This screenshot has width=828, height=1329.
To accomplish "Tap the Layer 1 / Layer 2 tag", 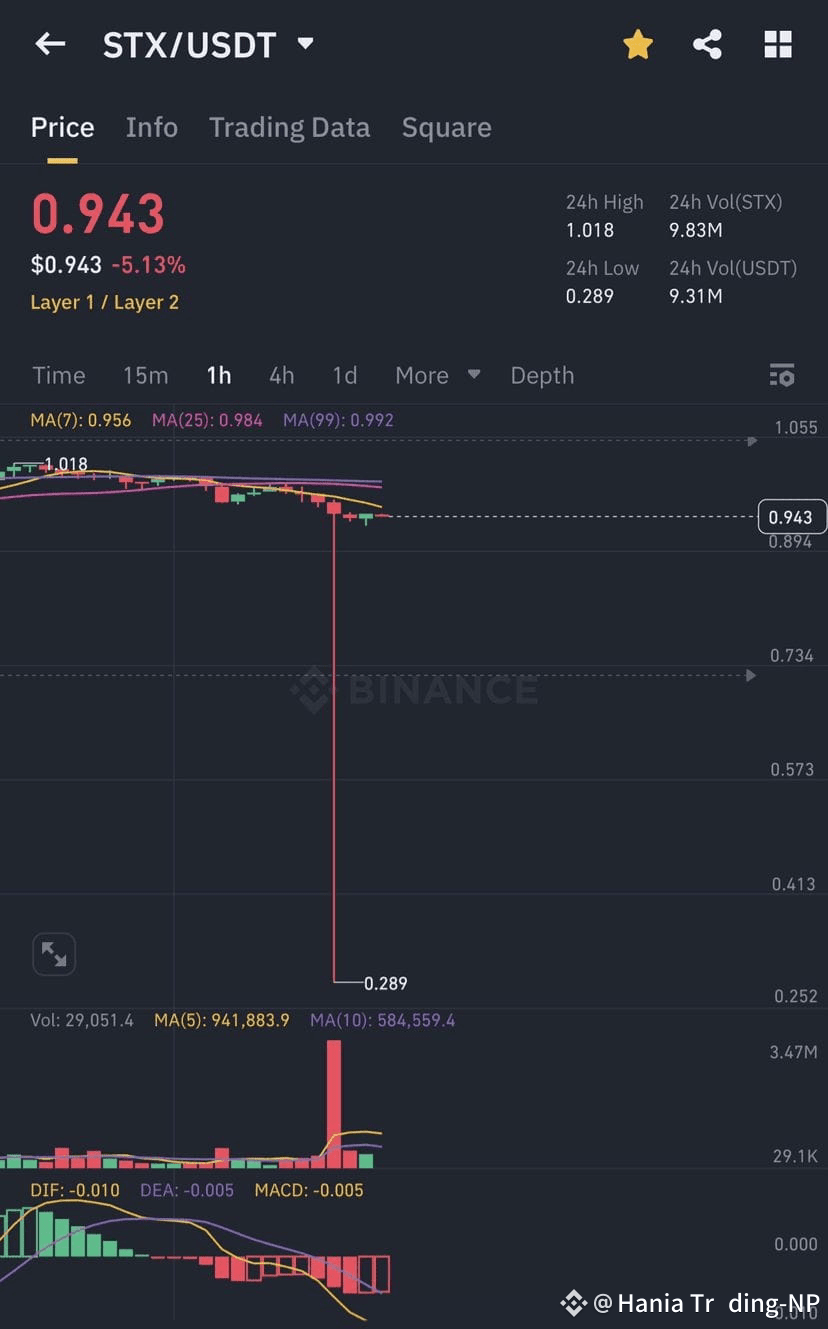I will coord(105,302).
